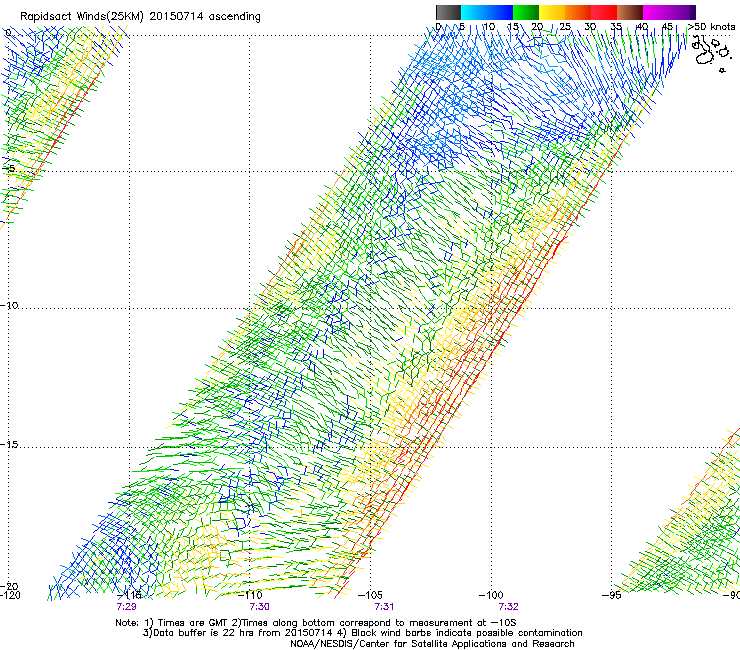740x650 pixels.
Task: Click the cyan-blue 5–15 knots legend swatch
Action: point(487,12)
